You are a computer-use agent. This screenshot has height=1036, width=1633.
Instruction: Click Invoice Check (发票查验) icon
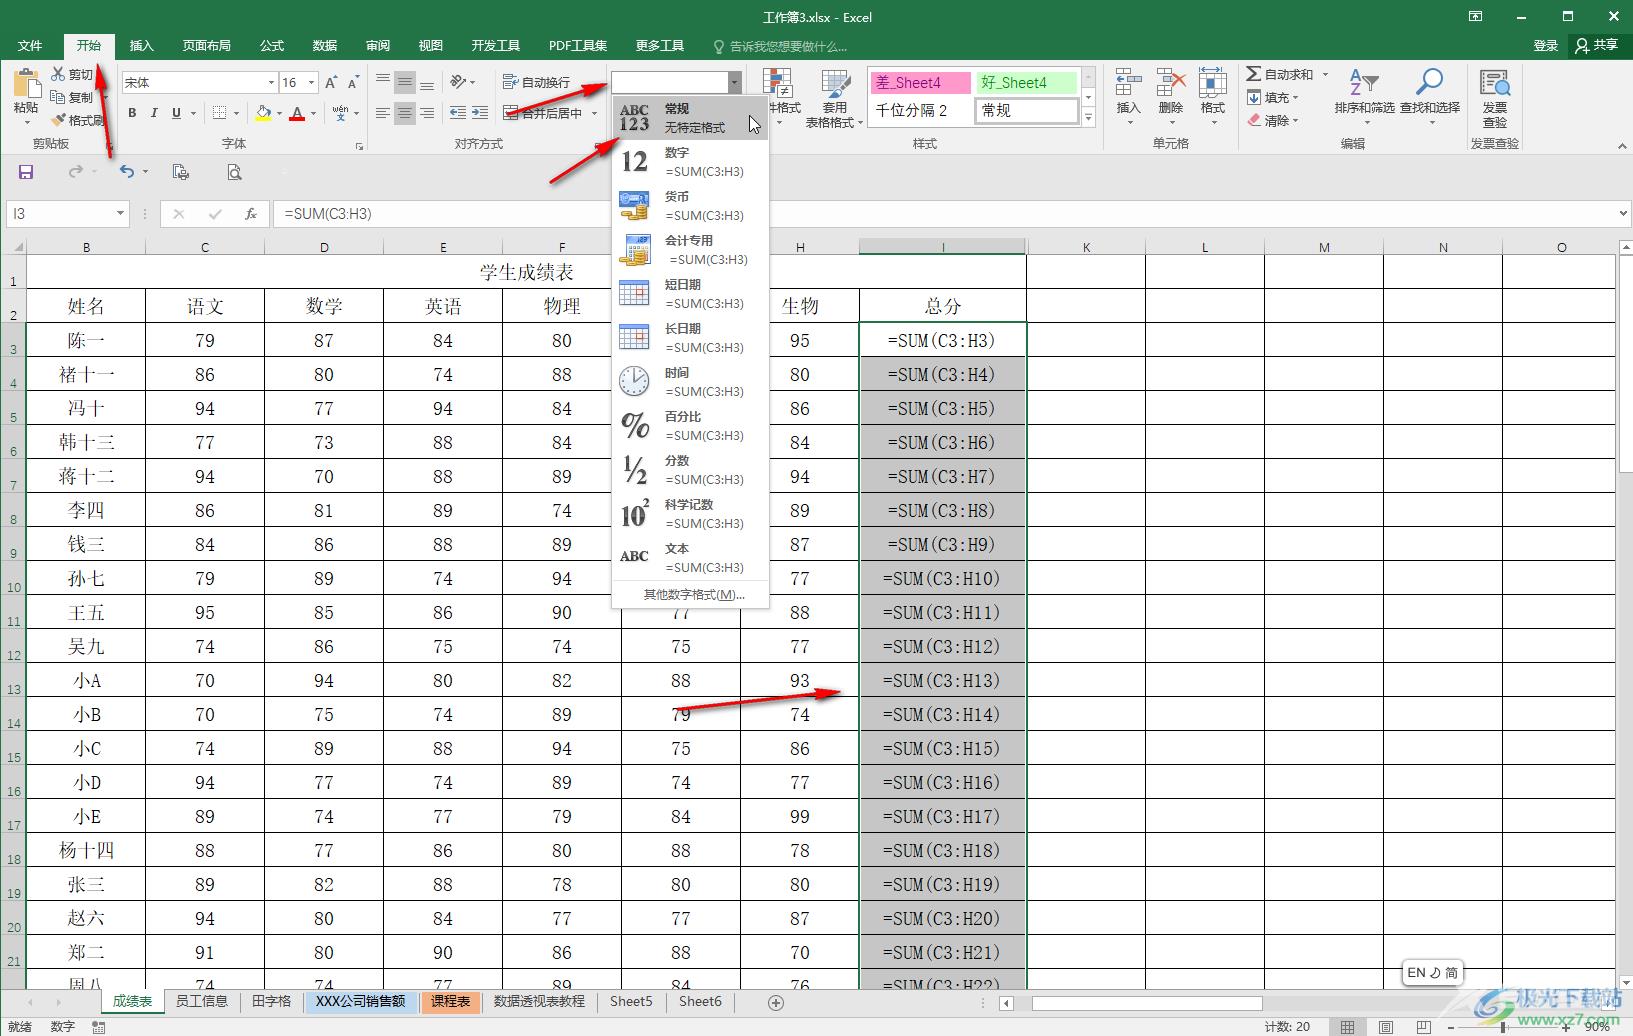[1495, 84]
